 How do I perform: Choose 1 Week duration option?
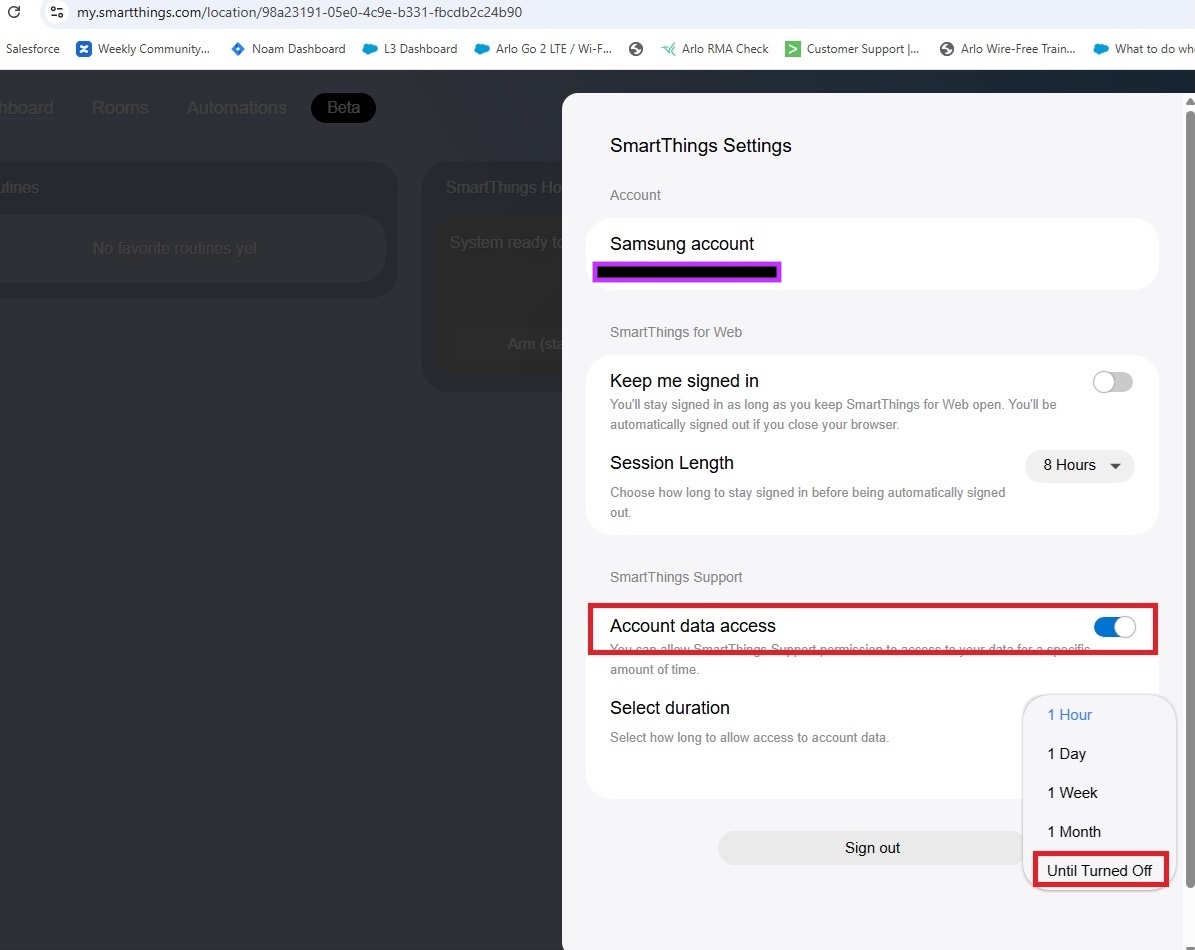tap(1072, 792)
